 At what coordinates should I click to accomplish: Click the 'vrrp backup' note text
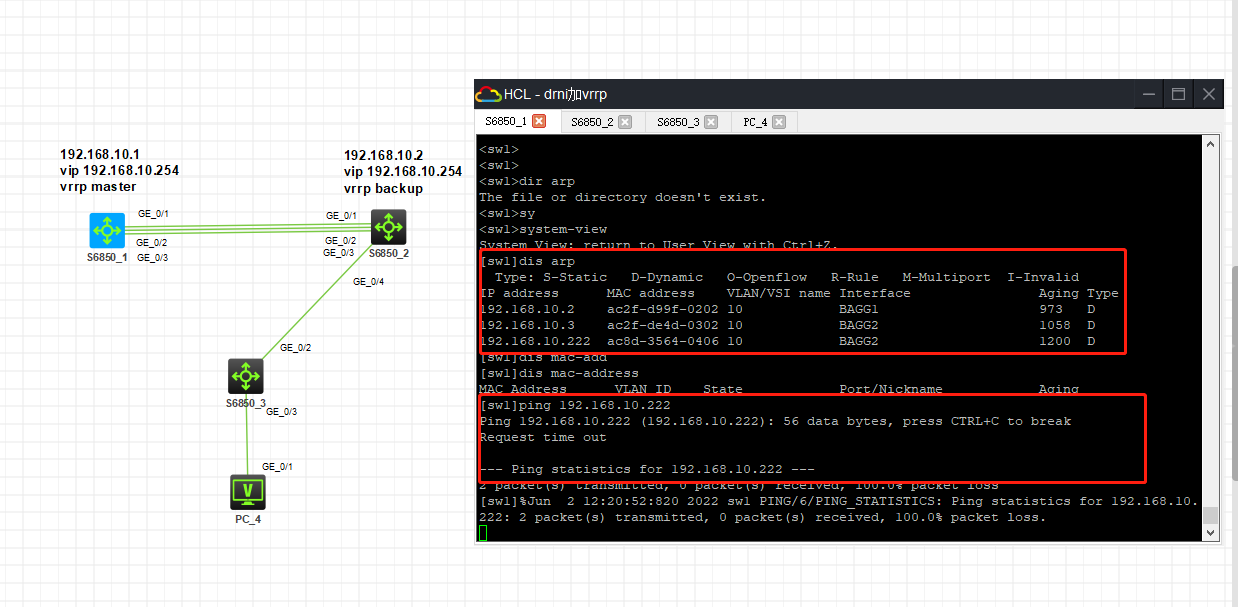383,188
